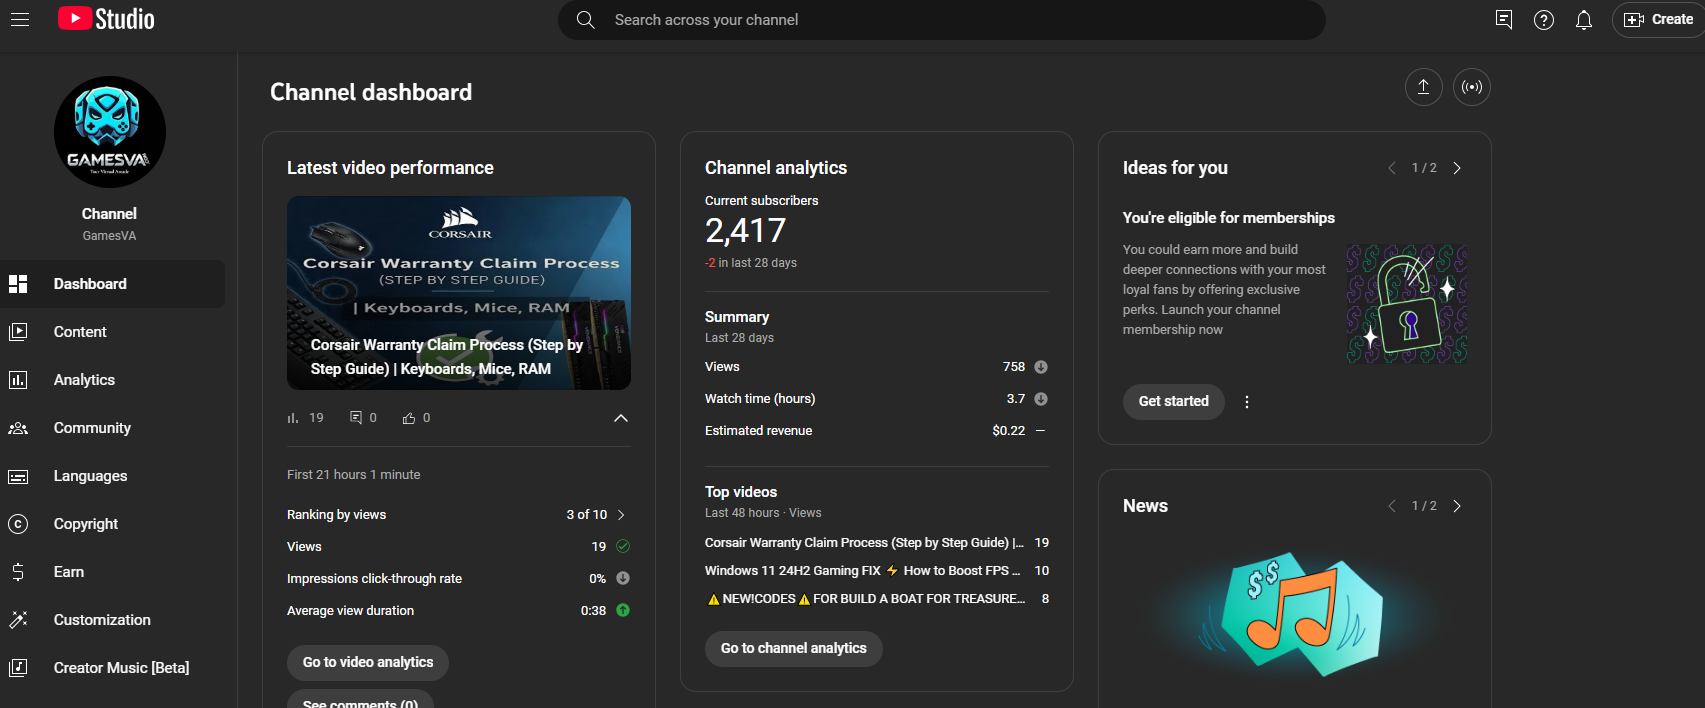The width and height of the screenshot is (1705, 708).
Task: Go to previous Ideas for you card
Action: pyautogui.click(x=1391, y=168)
